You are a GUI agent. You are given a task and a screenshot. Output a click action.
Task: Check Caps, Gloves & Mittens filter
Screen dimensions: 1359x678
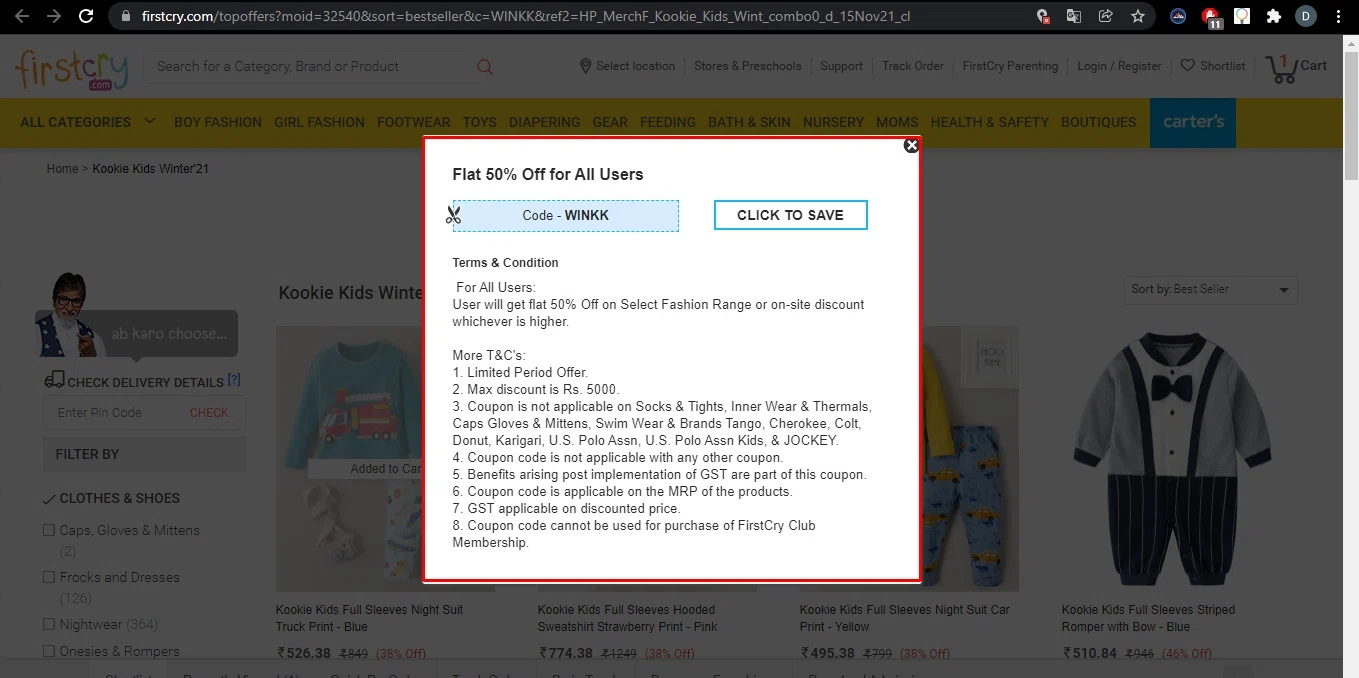(49, 530)
